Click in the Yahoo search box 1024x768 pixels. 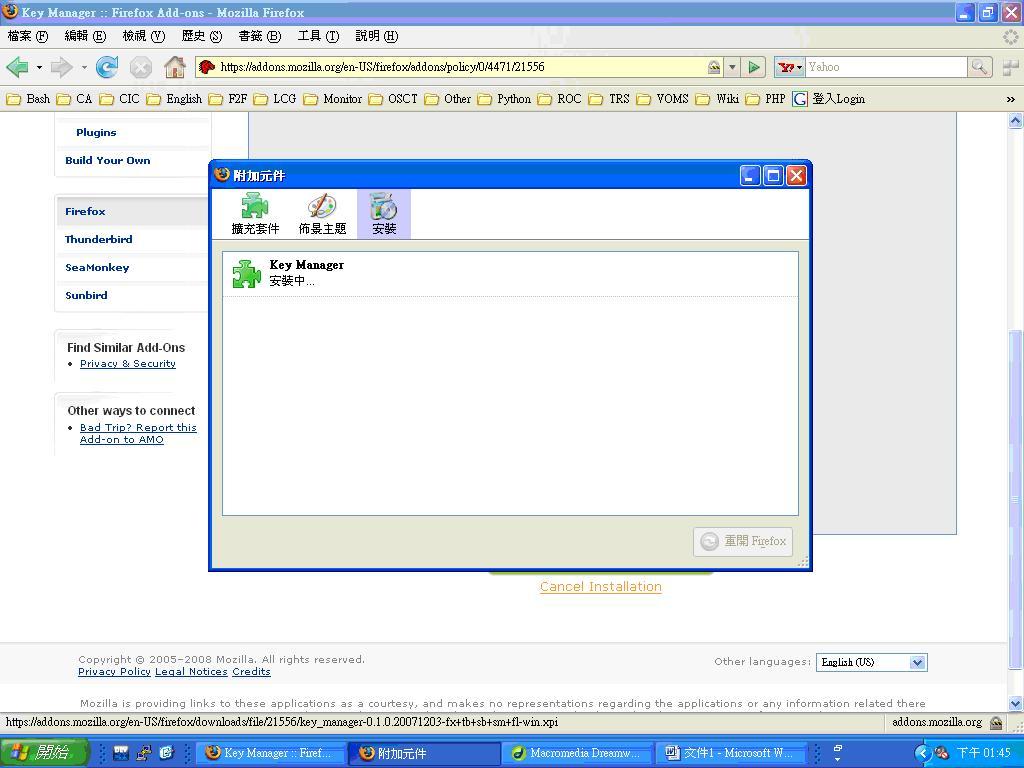(x=886, y=67)
